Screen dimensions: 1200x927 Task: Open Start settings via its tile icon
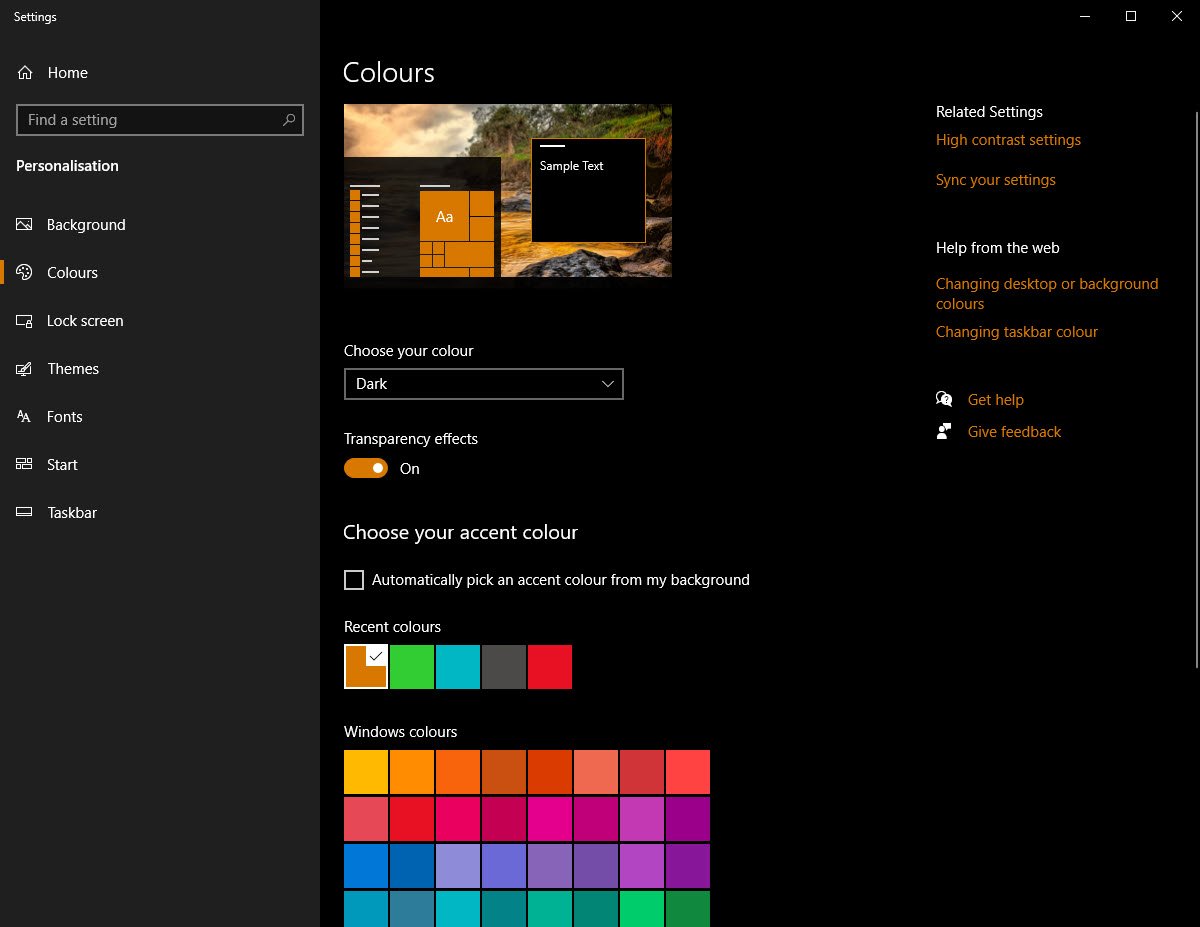[x=25, y=465]
